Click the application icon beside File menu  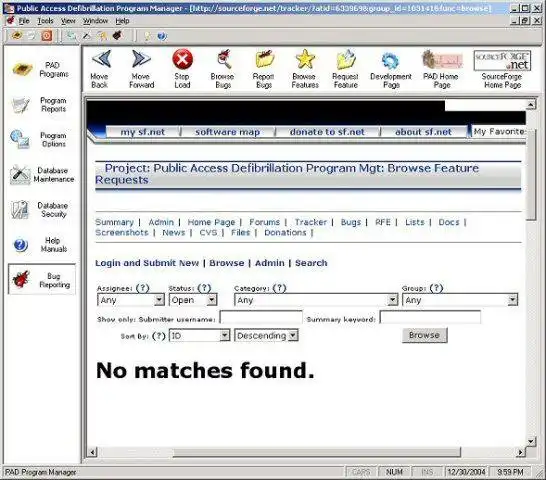[10, 21]
